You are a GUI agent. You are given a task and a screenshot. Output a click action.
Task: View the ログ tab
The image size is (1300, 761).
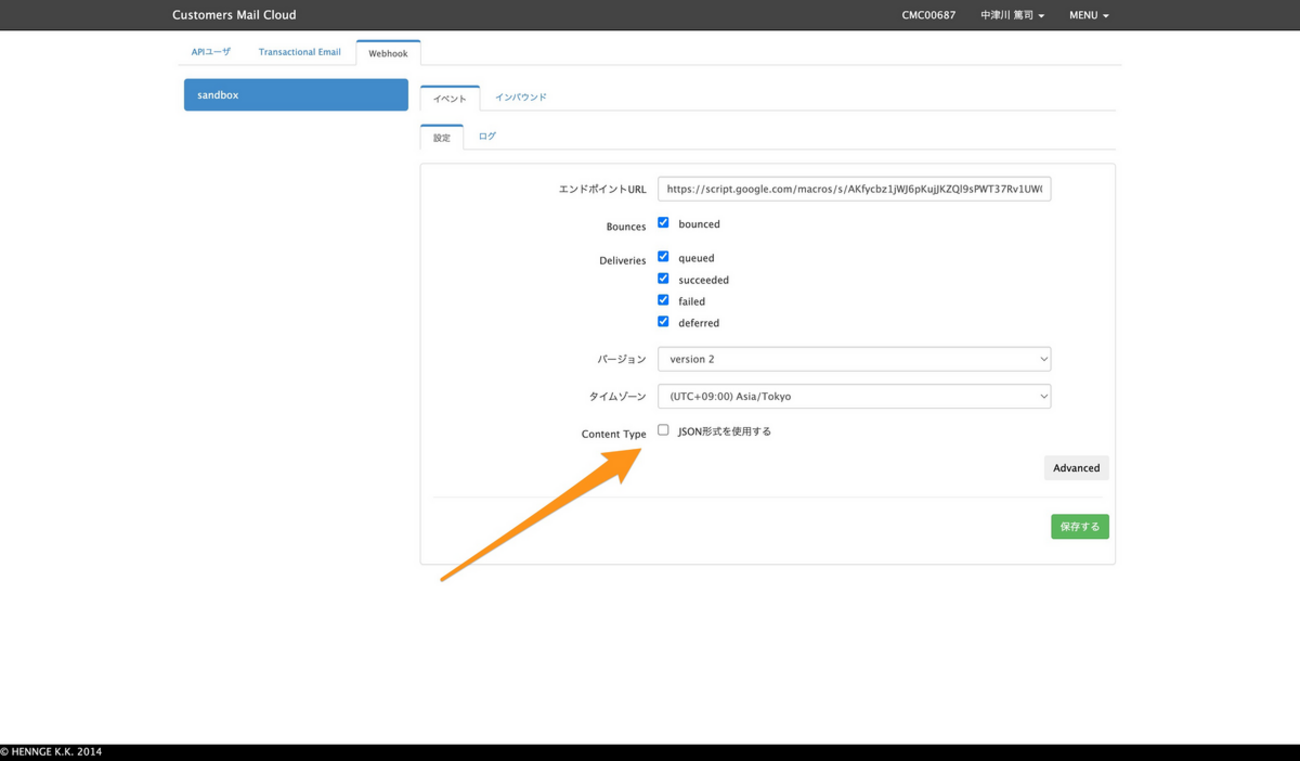487,135
